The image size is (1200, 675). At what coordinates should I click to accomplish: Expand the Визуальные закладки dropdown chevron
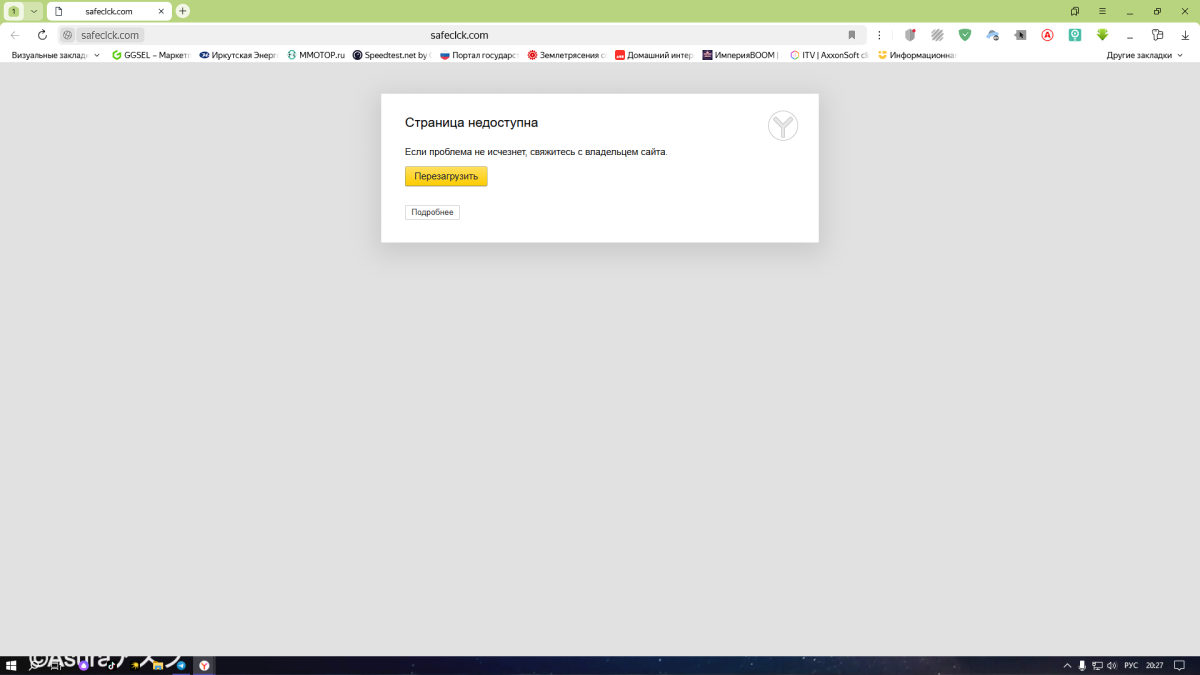click(97, 55)
